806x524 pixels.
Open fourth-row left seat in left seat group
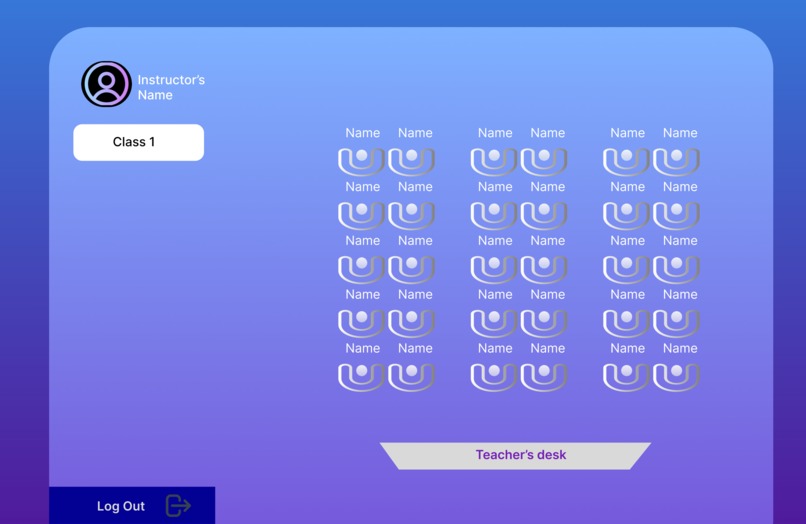pos(361,323)
